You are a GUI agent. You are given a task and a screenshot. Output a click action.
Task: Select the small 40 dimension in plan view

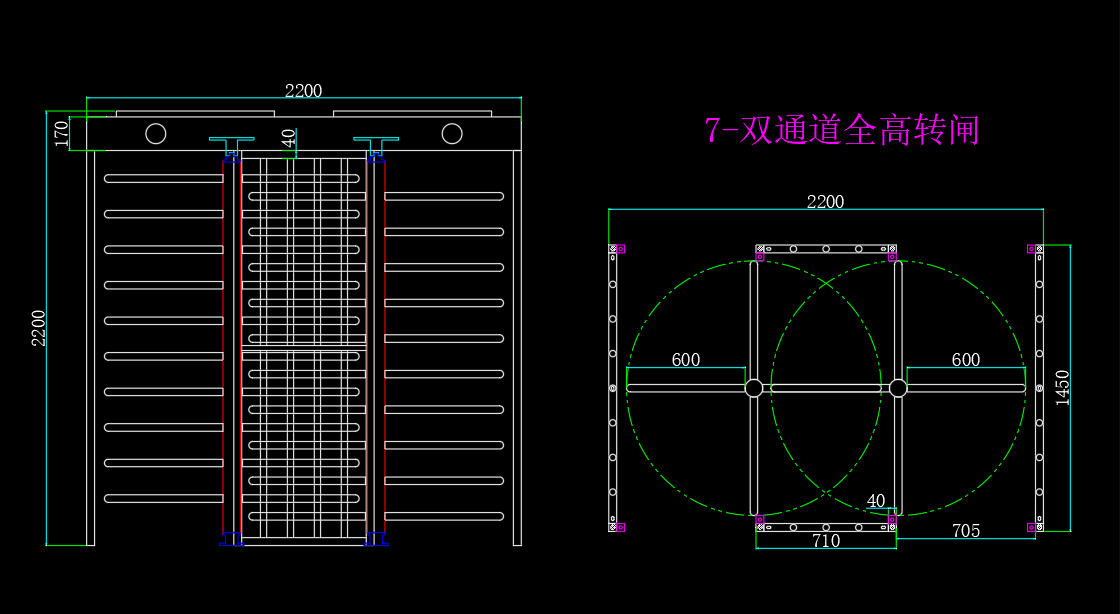pos(876,501)
